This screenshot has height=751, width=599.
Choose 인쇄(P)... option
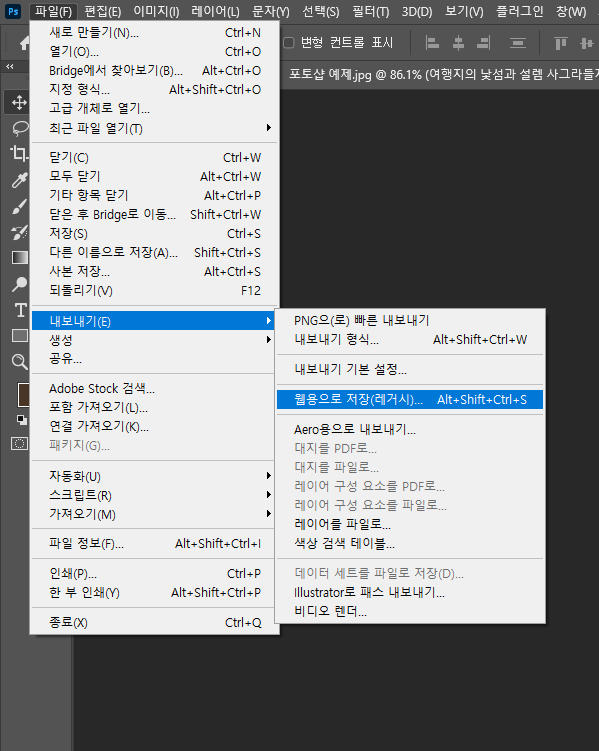click(x=155, y=573)
